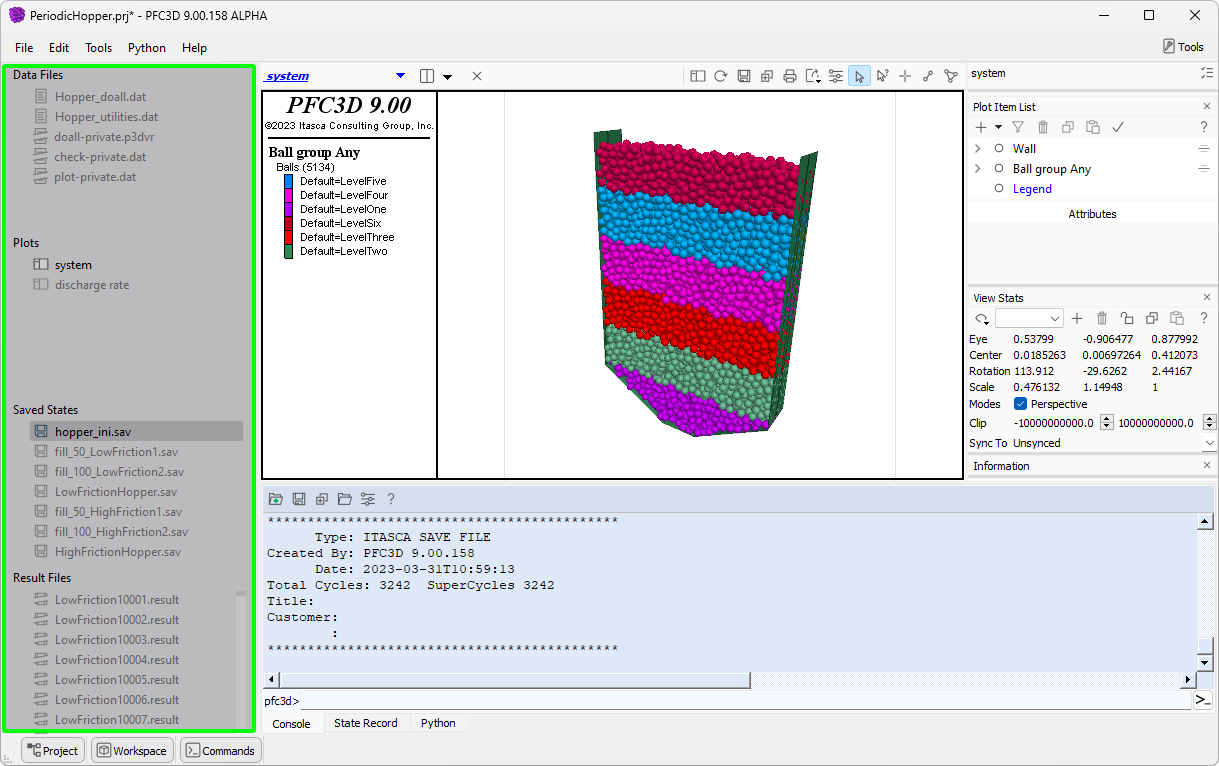Click the save floppy icon in console toolbar

298,499
